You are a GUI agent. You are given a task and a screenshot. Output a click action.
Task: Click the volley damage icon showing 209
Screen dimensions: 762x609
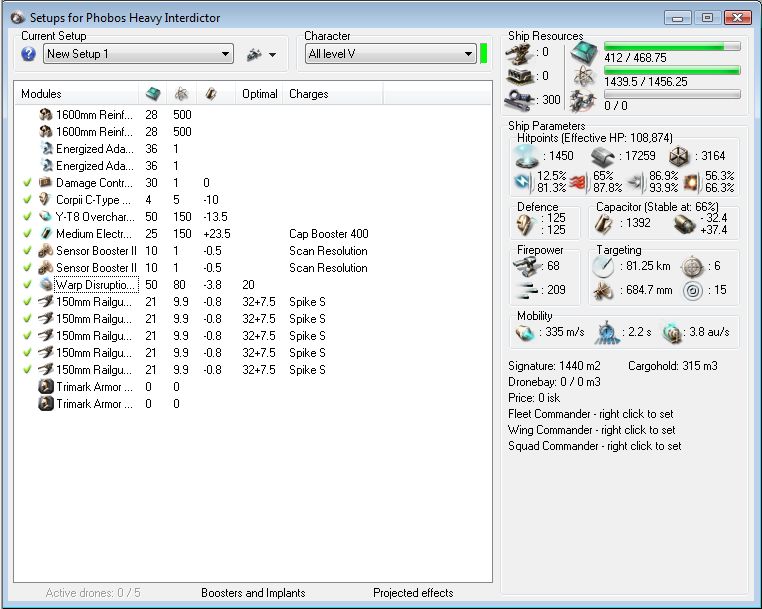[x=527, y=291]
